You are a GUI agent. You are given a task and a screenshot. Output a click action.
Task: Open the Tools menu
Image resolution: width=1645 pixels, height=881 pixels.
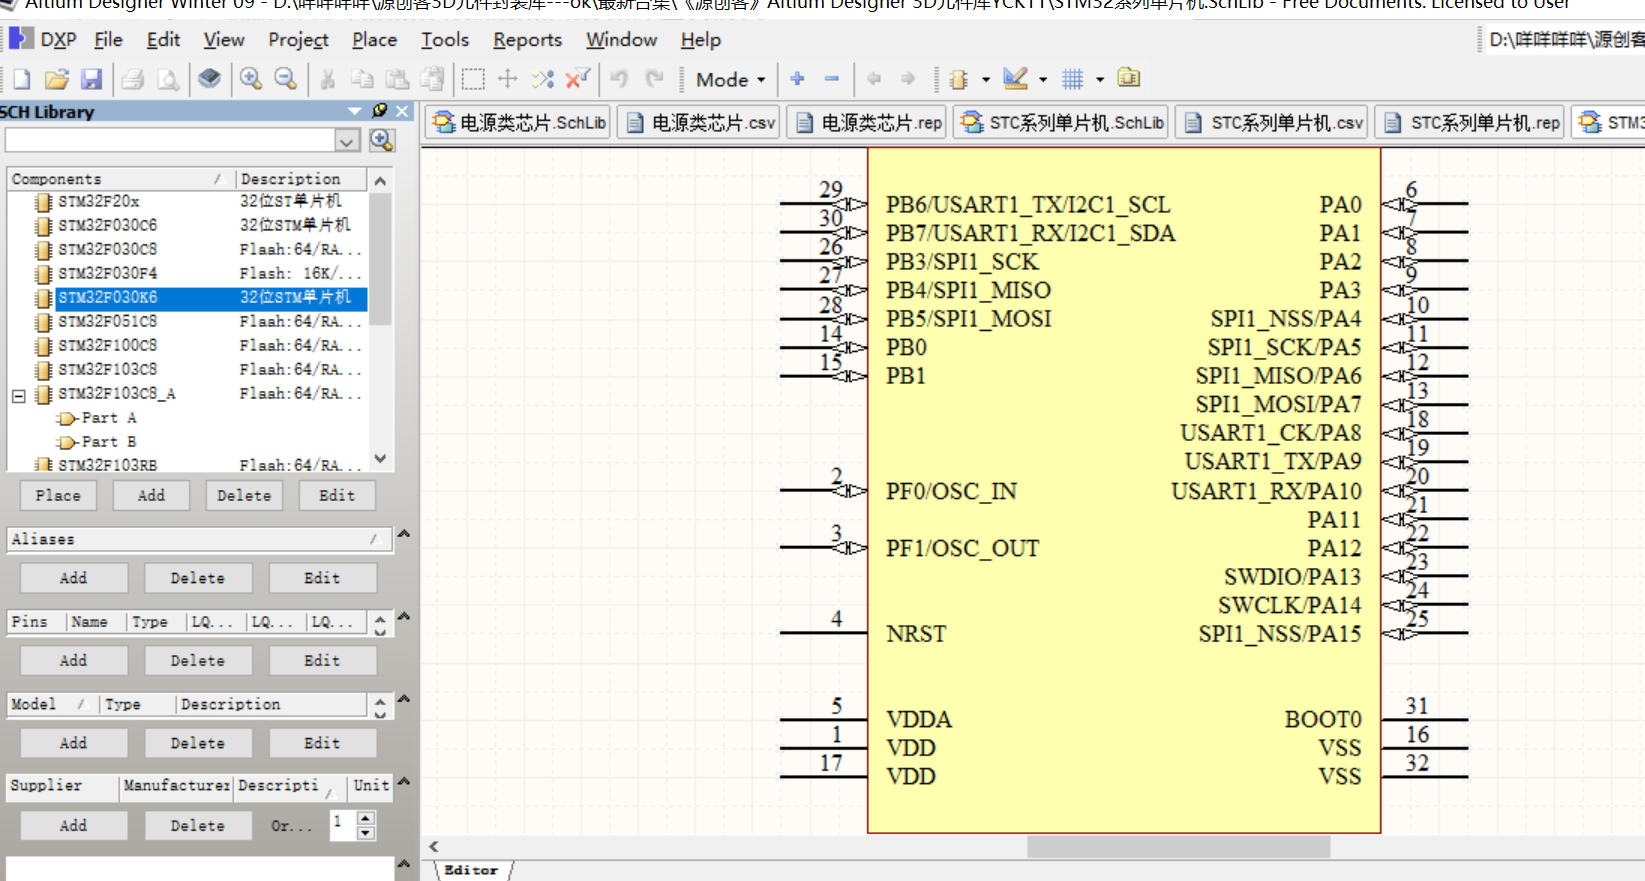click(445, 40)
